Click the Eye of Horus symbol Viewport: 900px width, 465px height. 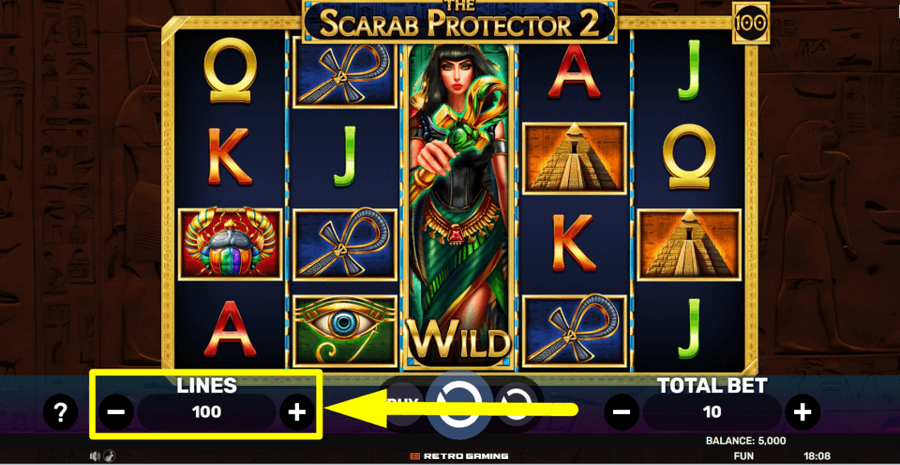coord(345,331)
